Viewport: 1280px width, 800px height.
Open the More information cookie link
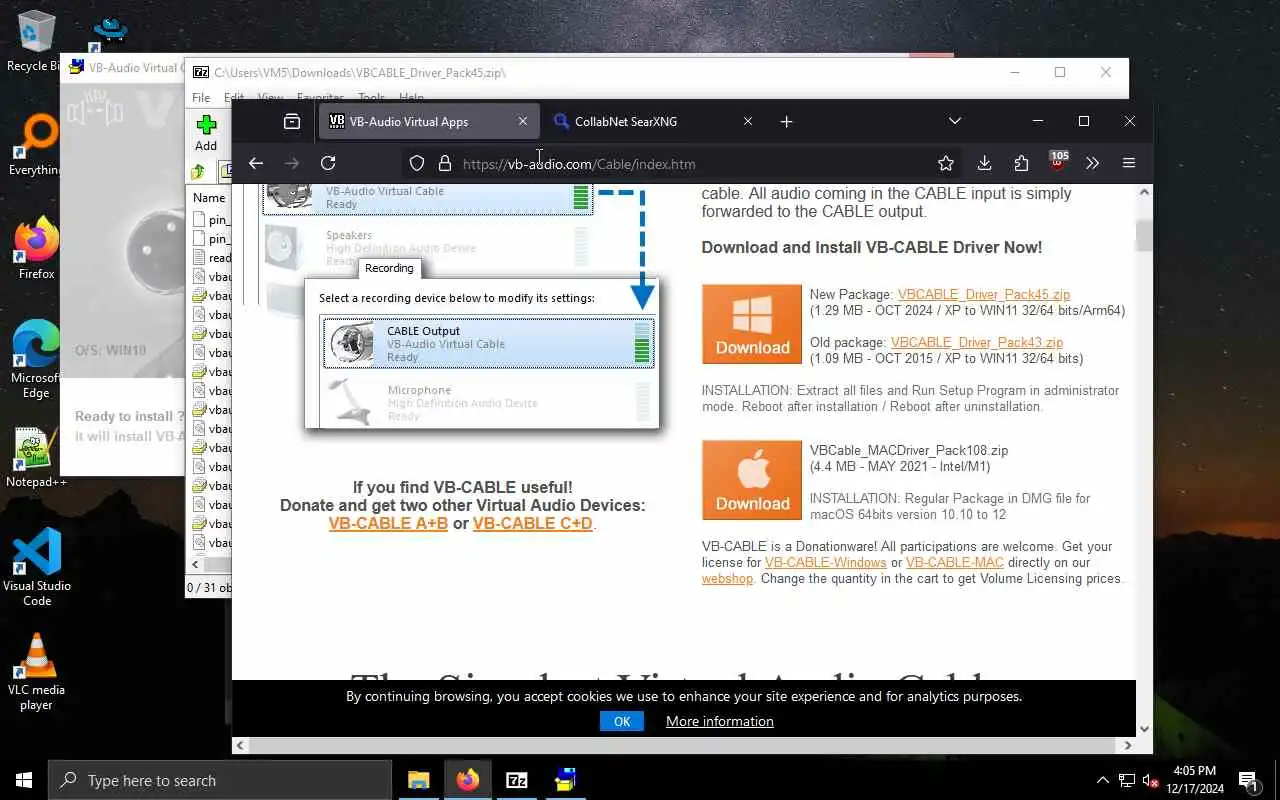coord(720,721)
